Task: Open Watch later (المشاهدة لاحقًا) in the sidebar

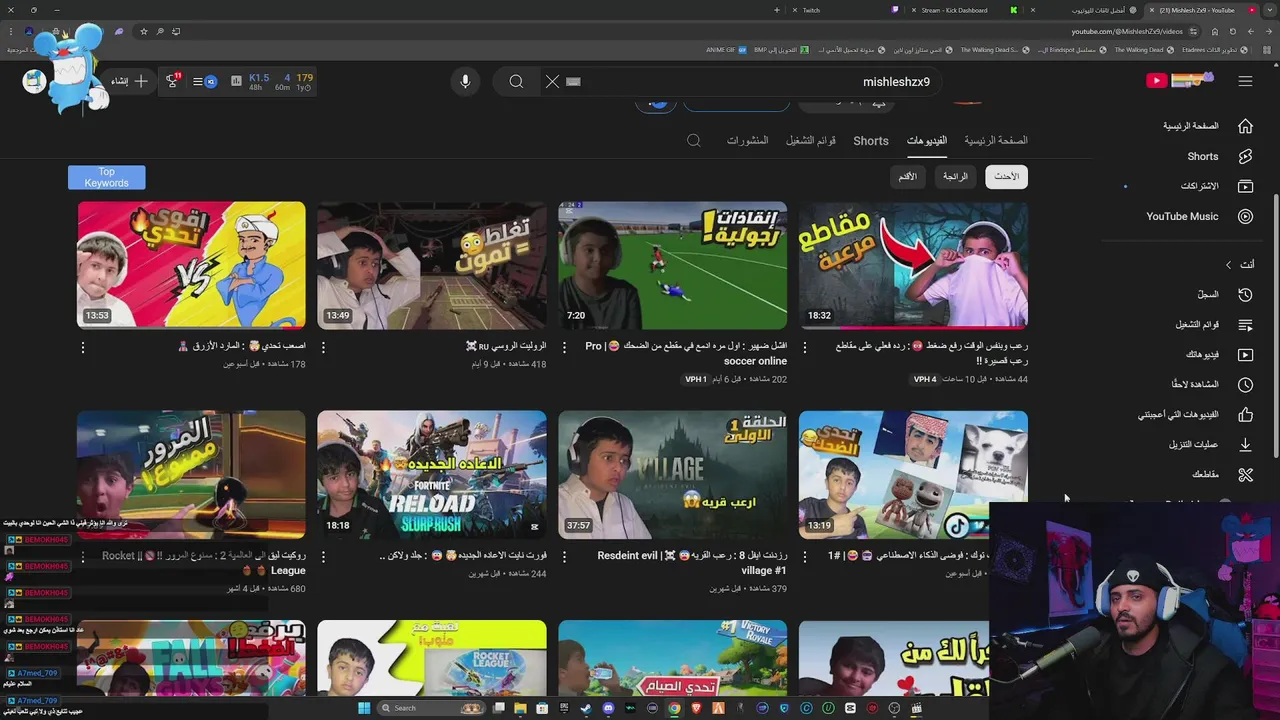Action: pyautogui.click(x=1212, y=384)
